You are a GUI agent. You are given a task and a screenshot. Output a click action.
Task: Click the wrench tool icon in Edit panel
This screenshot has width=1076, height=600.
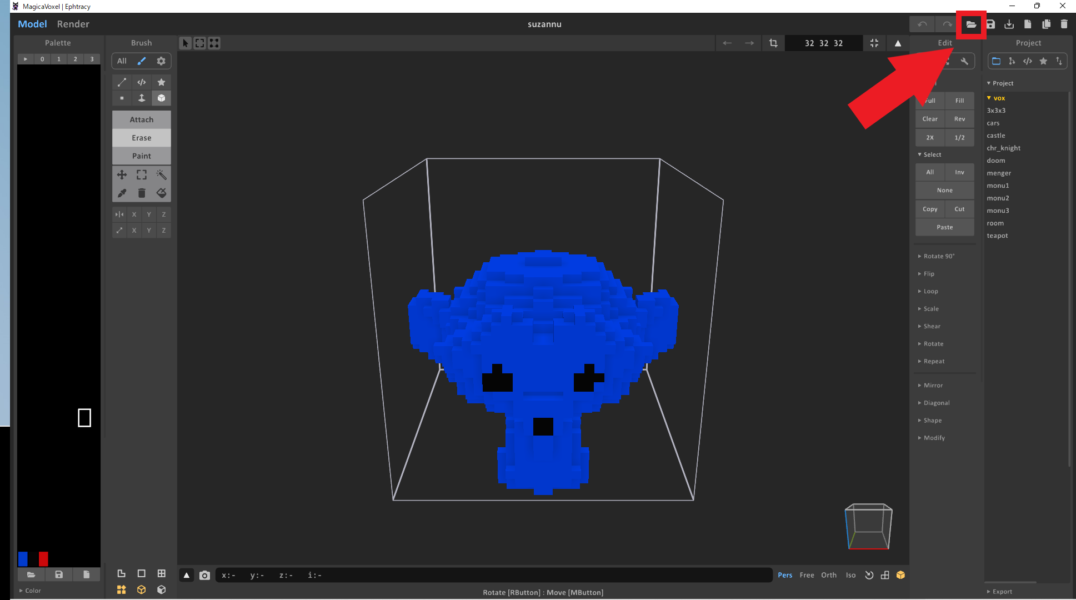coord(964,61)
